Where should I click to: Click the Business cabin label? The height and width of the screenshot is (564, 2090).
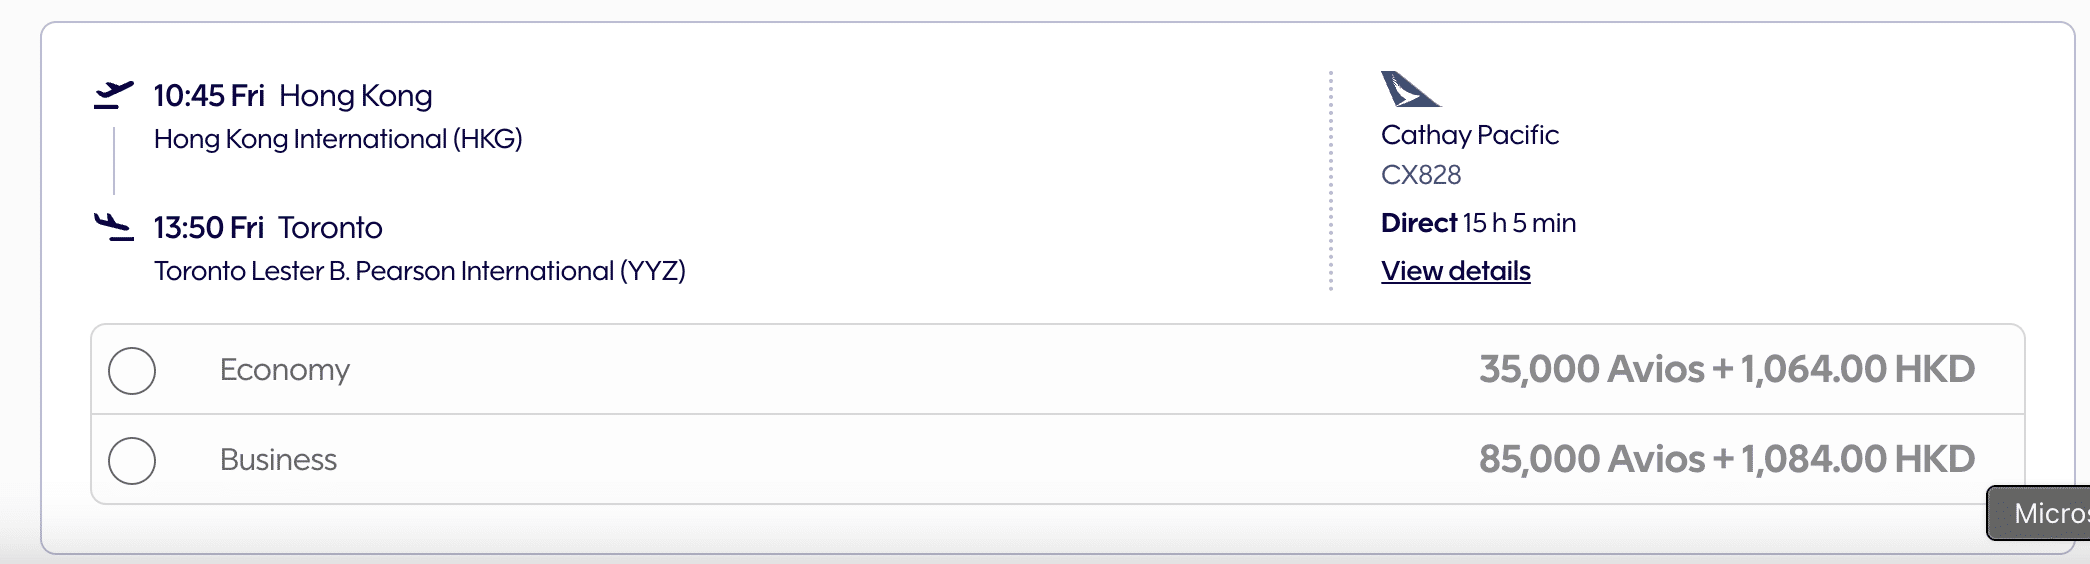[278, 460]
